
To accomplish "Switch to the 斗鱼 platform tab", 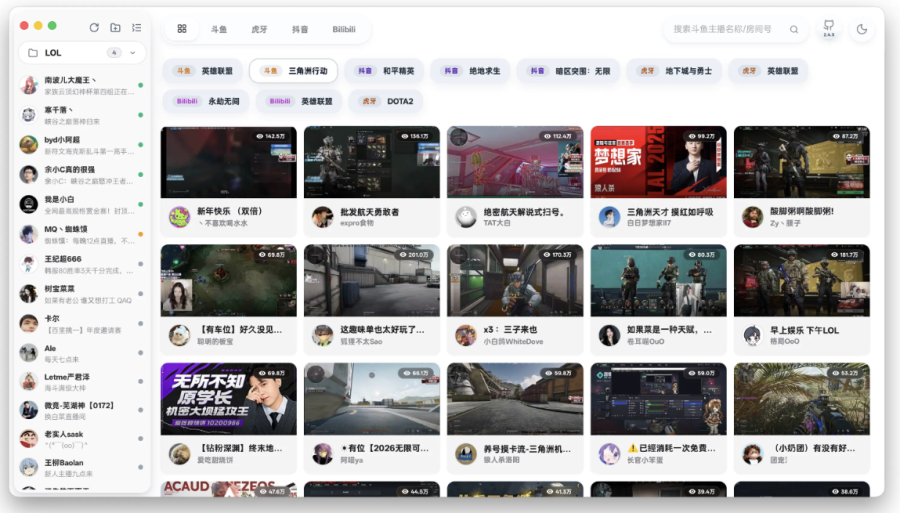I will tap(219, 29).
